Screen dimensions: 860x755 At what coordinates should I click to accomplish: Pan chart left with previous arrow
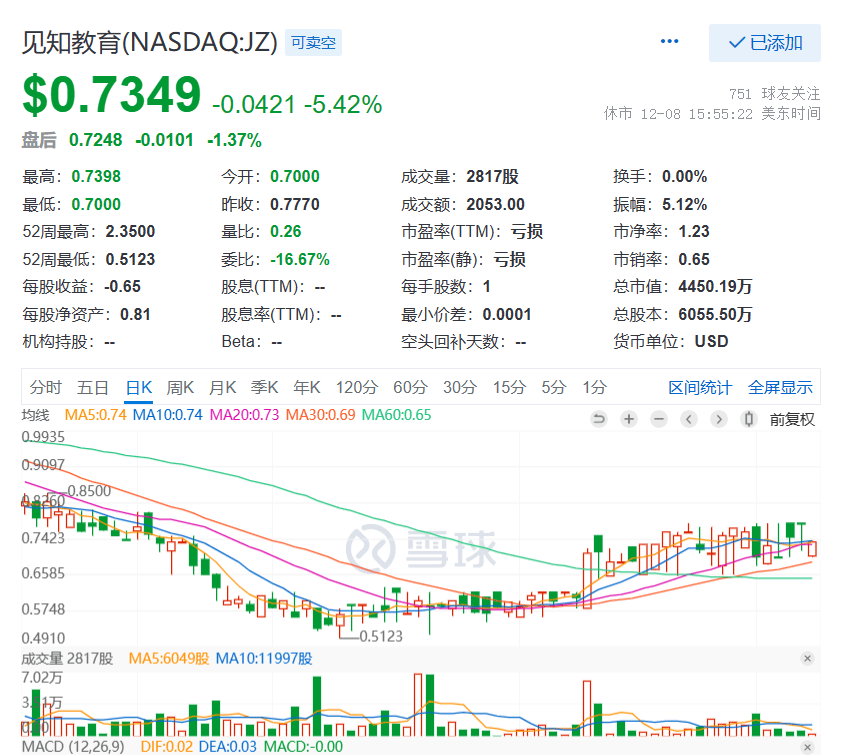point(689,419)
